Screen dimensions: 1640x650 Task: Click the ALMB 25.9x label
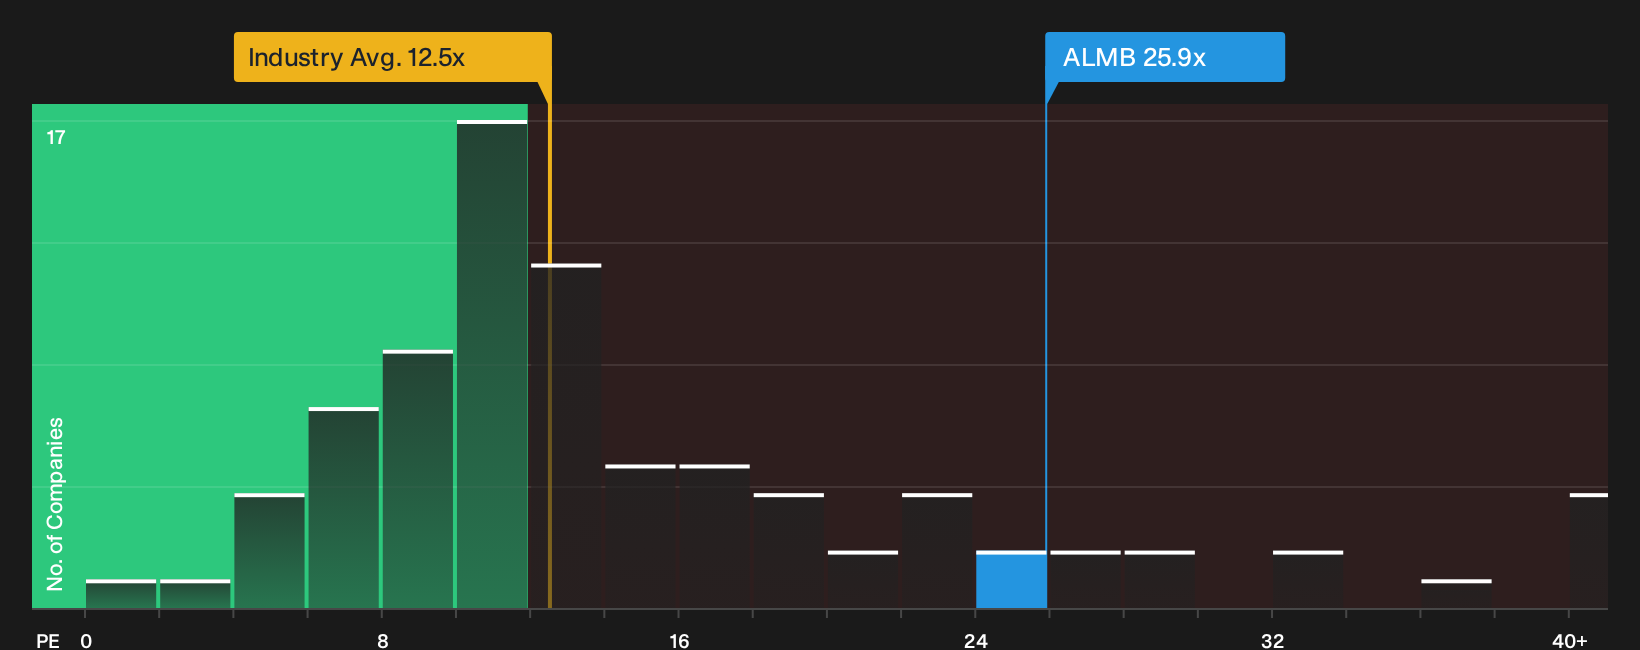(x=1165, y=57)
